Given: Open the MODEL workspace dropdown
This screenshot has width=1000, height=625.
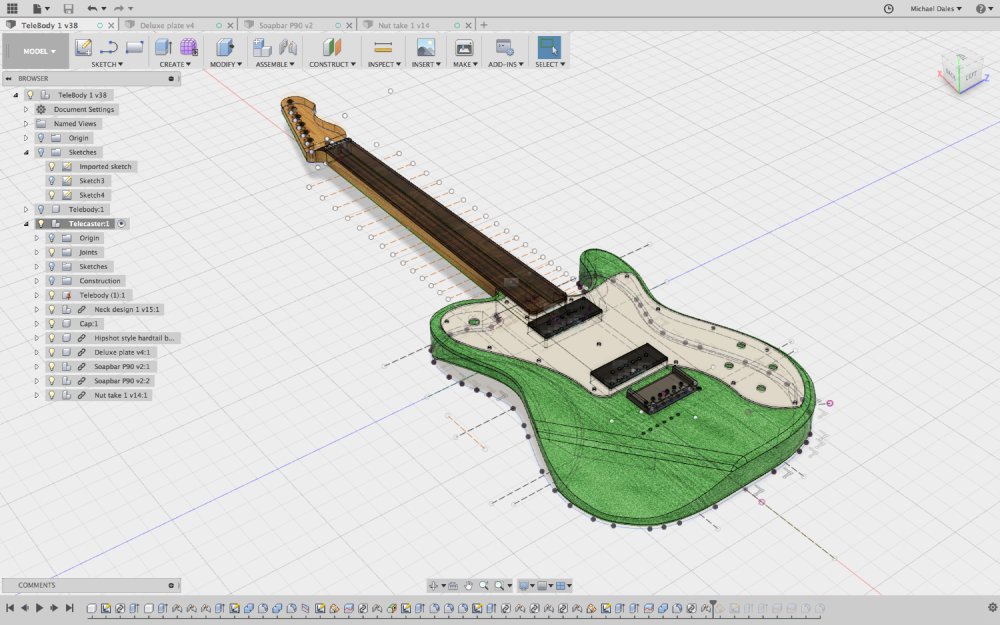Looking at the screenshot, I should tap(36, 51).
